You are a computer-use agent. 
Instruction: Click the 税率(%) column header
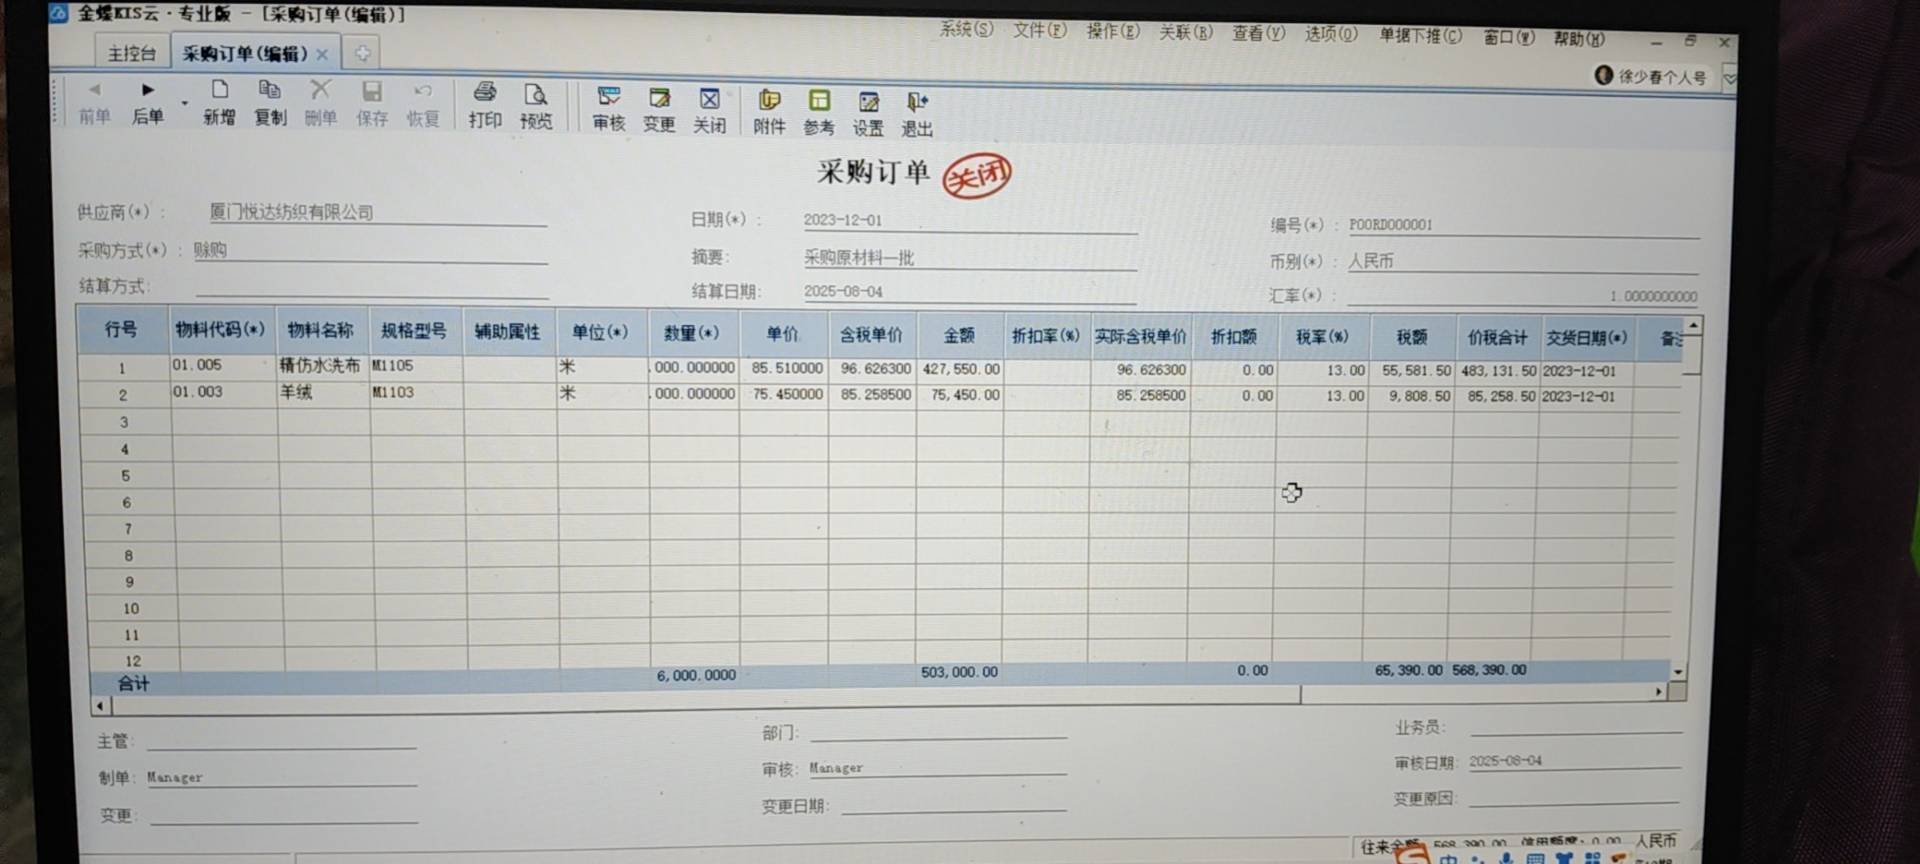pyautogui.click(x=1322, y=338)
